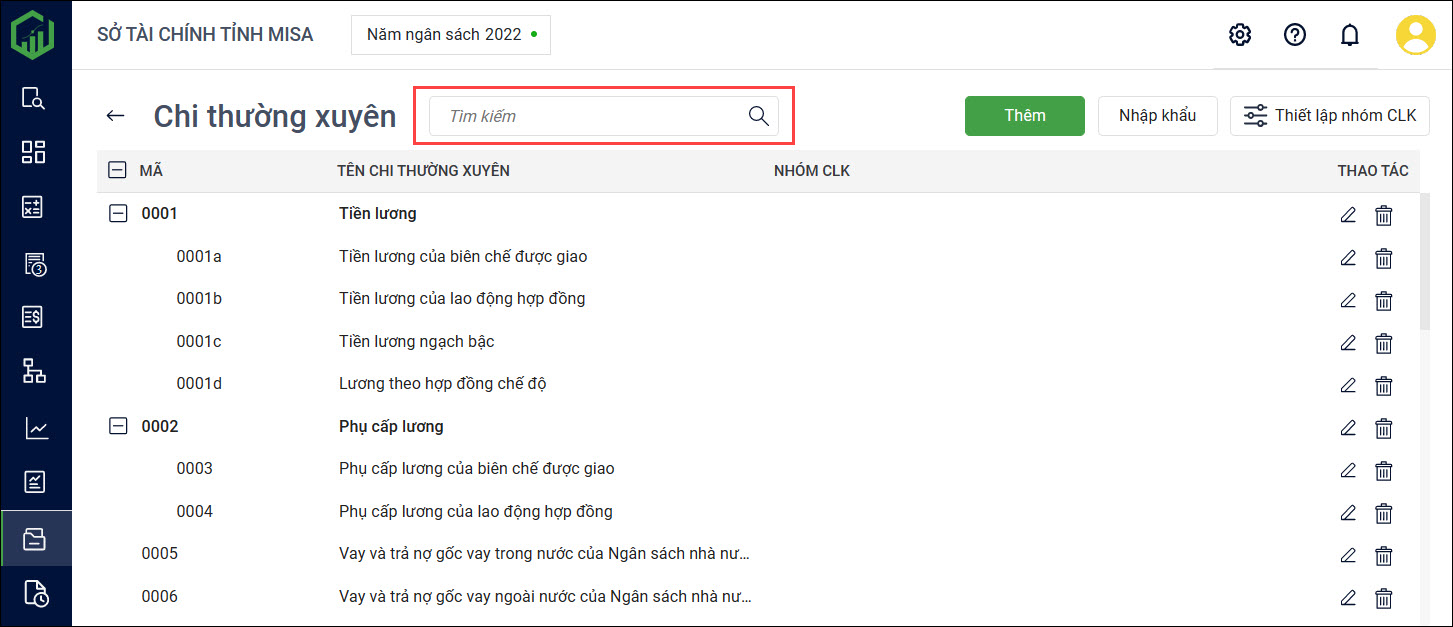Image resolution: width=1453 pixels, height=627 pixels.
Task: Collapse all rows via header minus box
Action: pyautogui.click(x=117, y=171)
